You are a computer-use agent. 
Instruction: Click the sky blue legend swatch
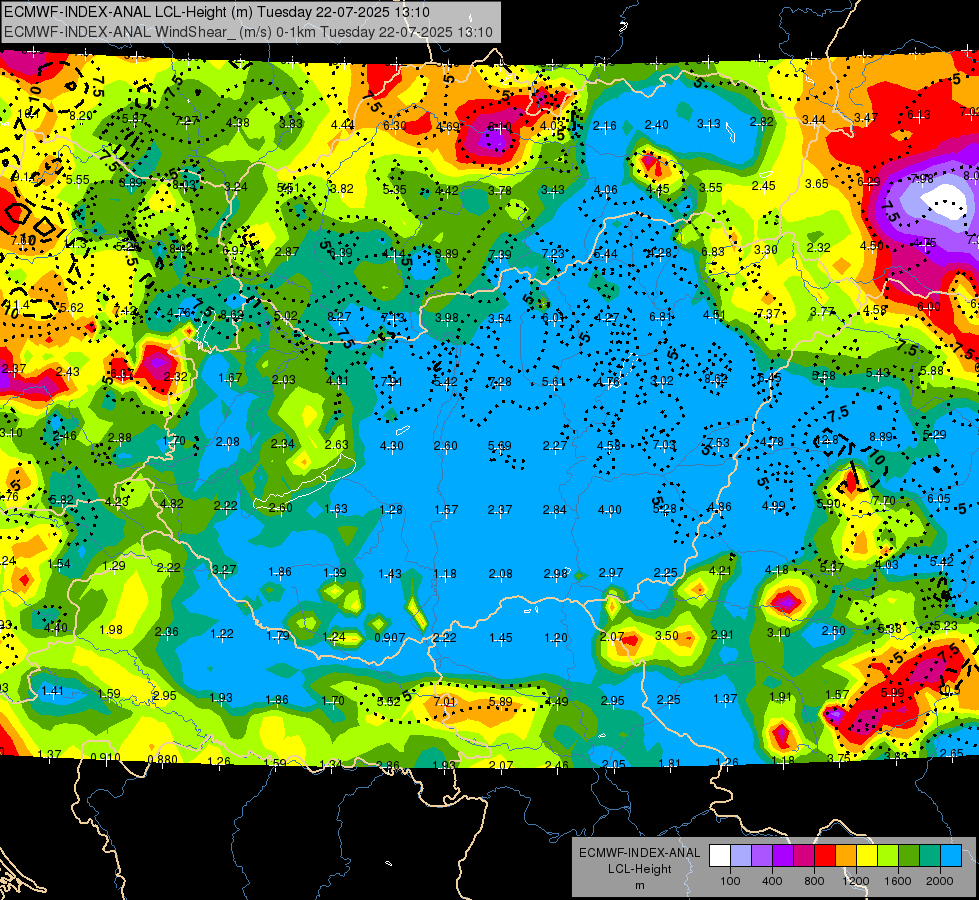point(951,855)
